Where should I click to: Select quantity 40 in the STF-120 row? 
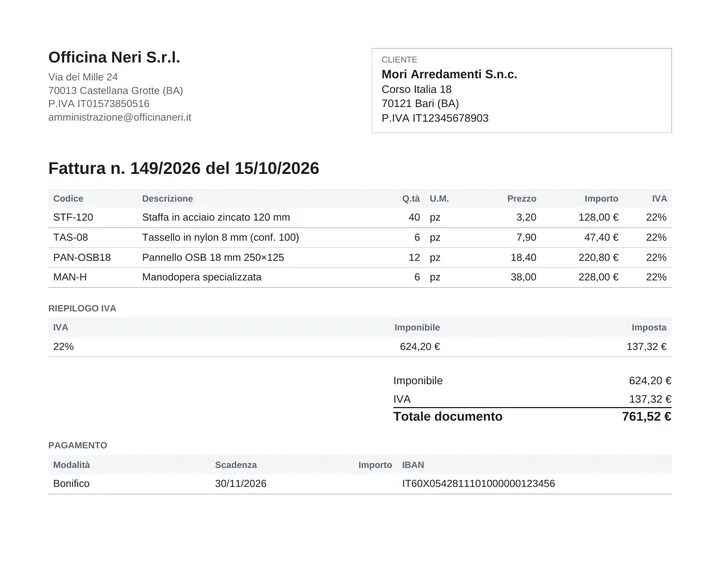pyautogui.click(x=414, y=217)
